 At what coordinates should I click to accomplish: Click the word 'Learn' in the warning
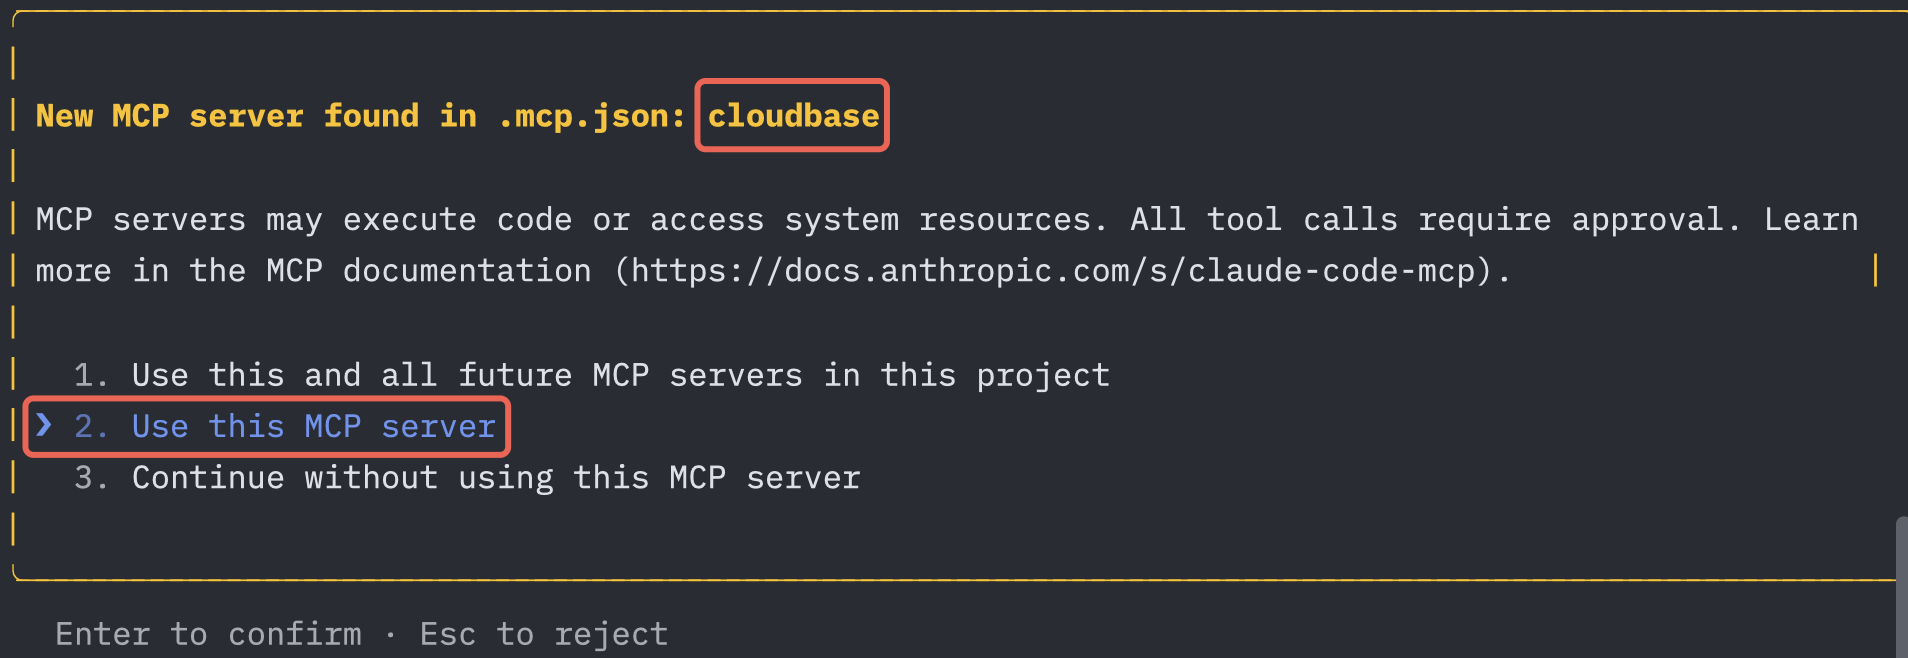tap(1811, 220)
